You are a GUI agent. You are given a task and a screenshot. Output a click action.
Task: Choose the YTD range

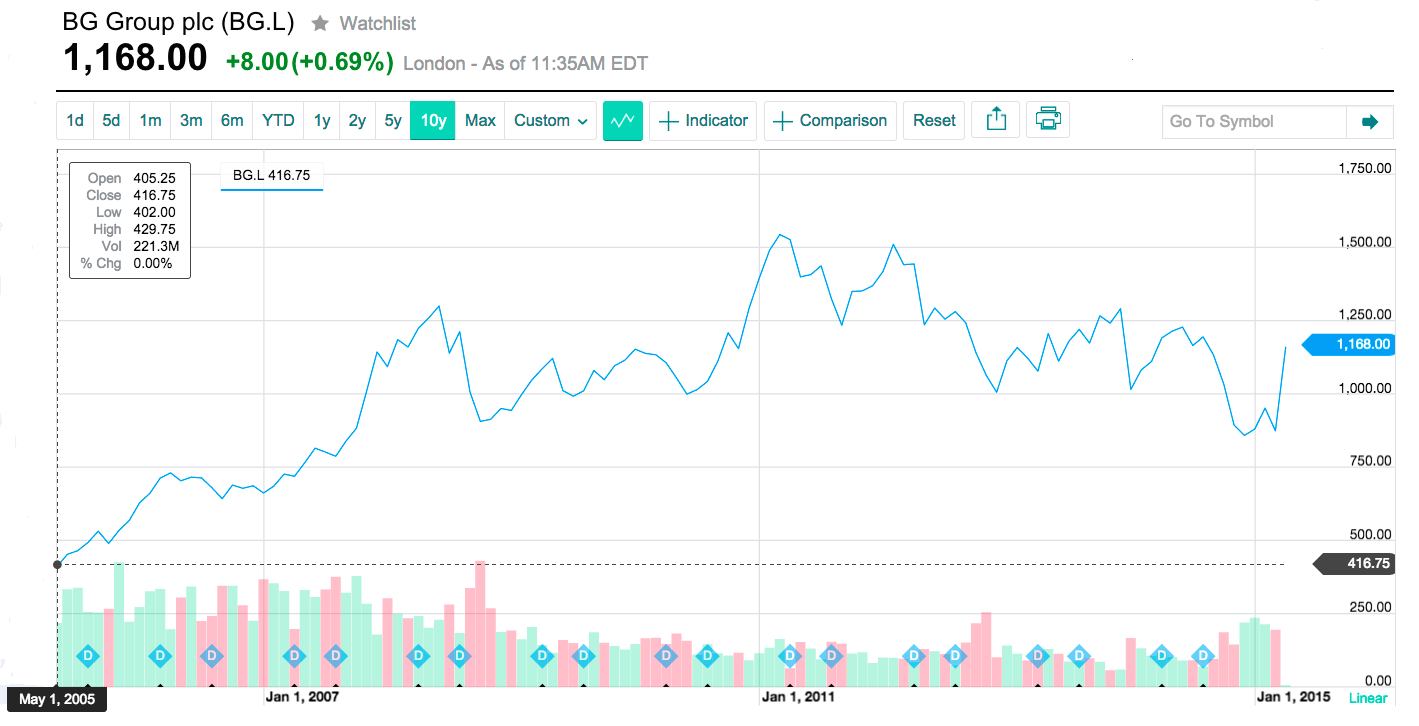pos(278,121)
